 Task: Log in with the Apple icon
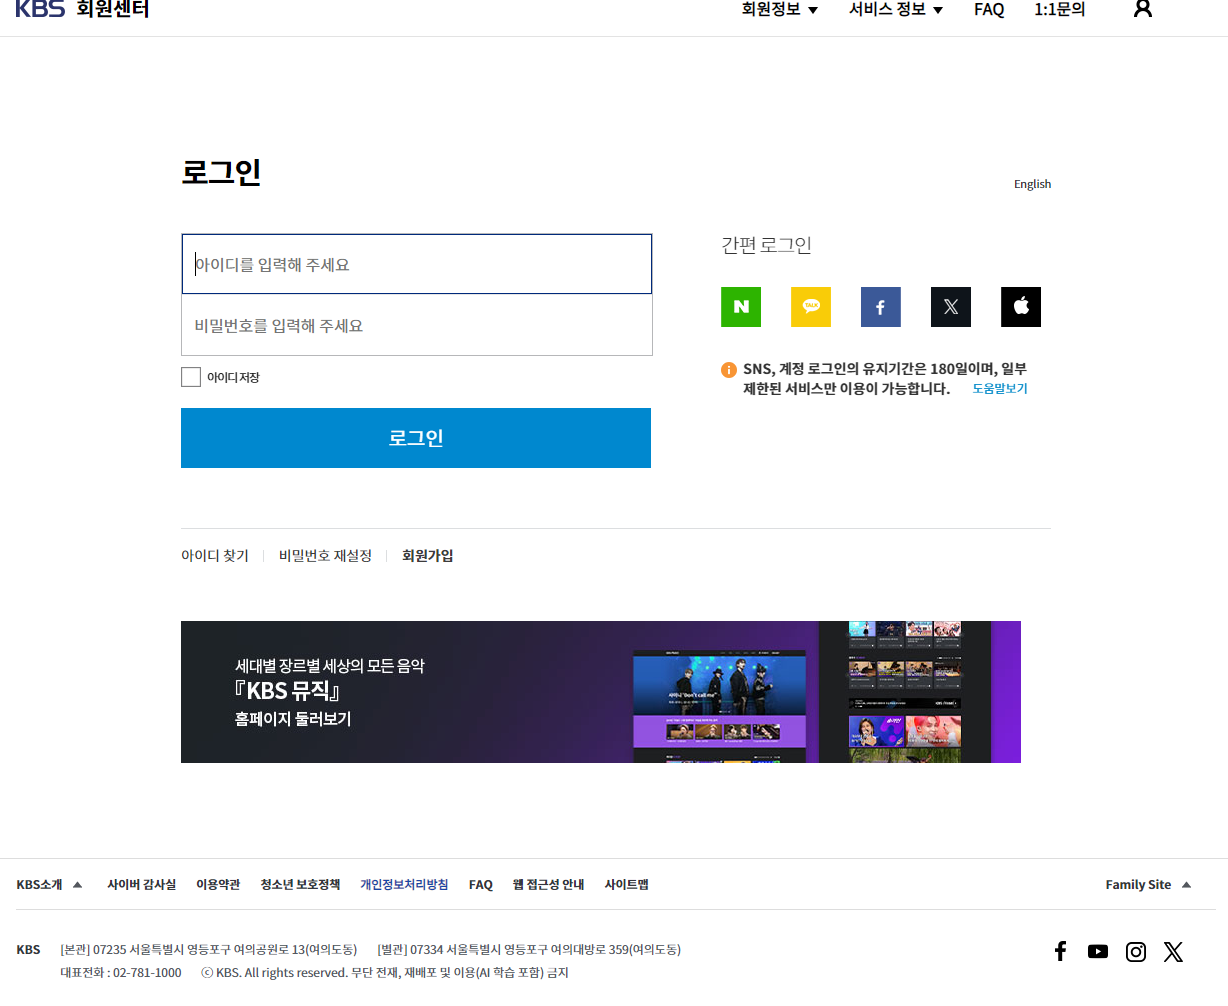1021,307
